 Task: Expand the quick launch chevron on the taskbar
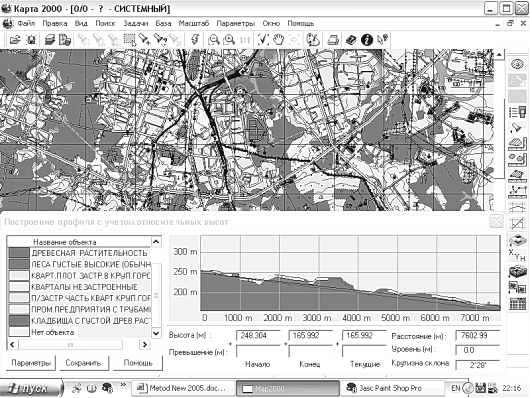tap(123, 384)
